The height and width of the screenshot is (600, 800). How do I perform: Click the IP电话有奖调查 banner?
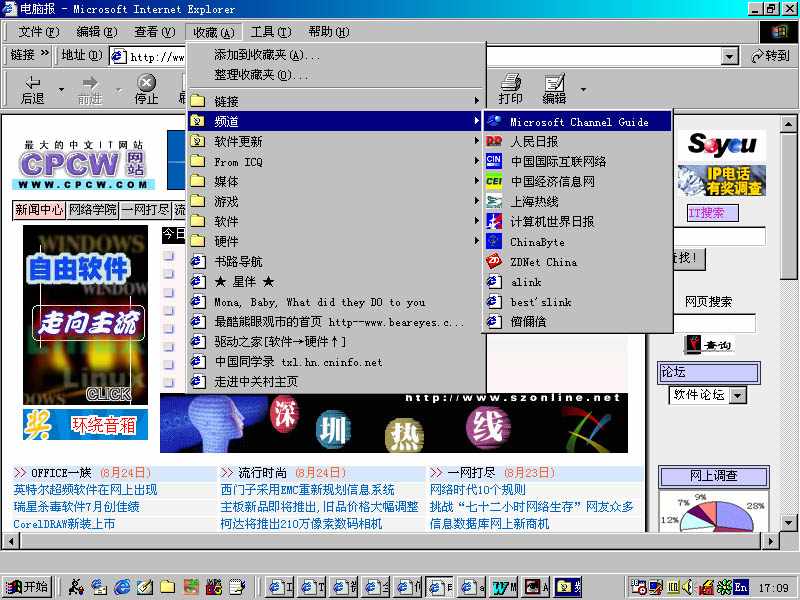pyautogui.click(x=721, y=181)
